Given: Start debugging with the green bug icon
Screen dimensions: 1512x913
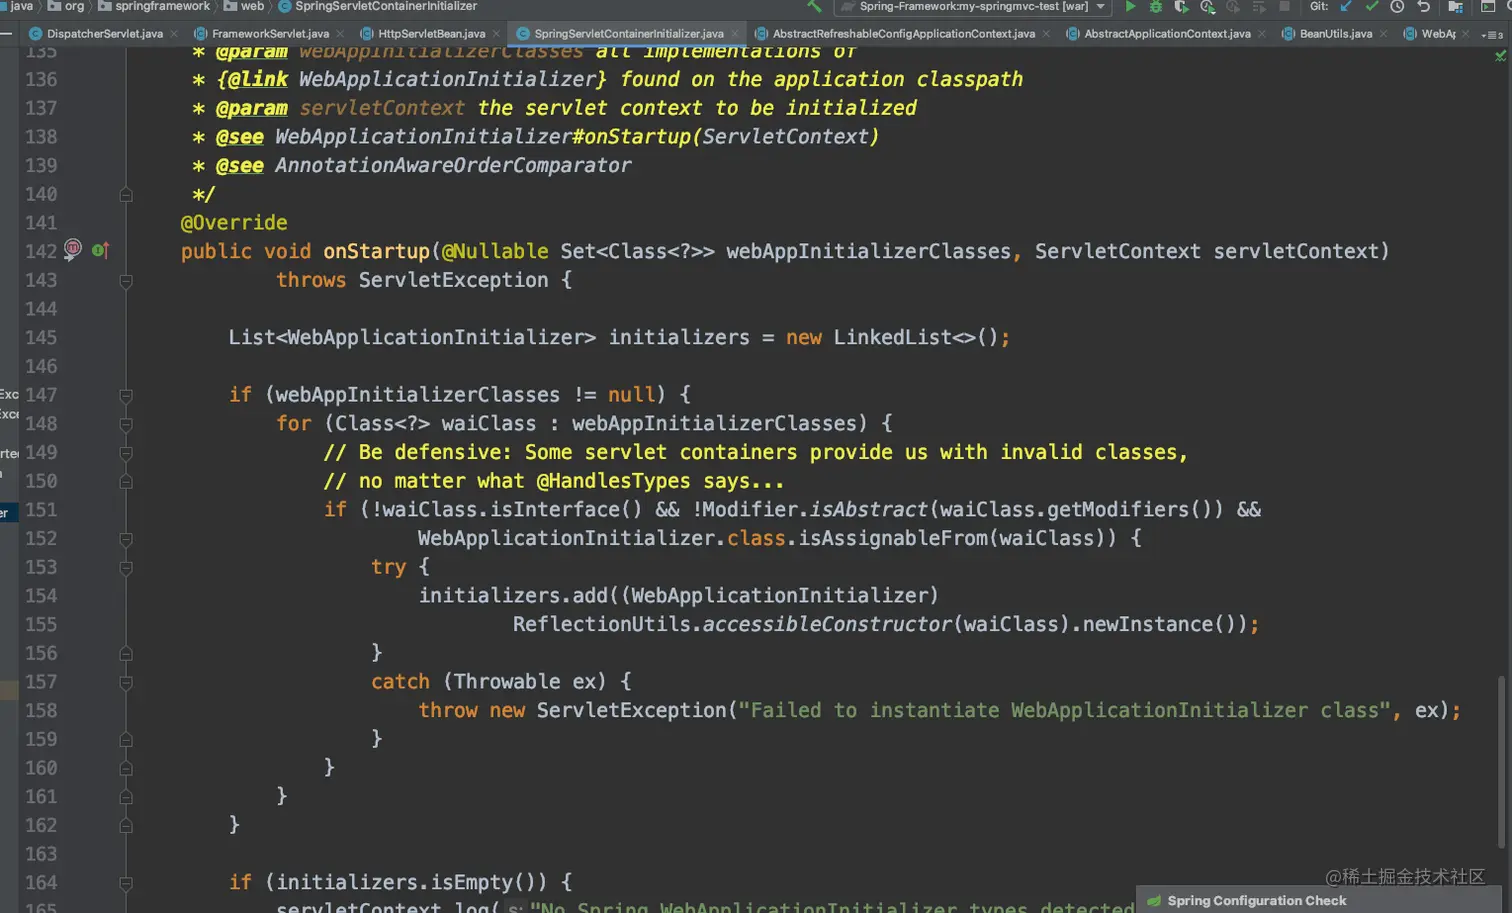Looking at the screenshot, I should click(1156, 6).
